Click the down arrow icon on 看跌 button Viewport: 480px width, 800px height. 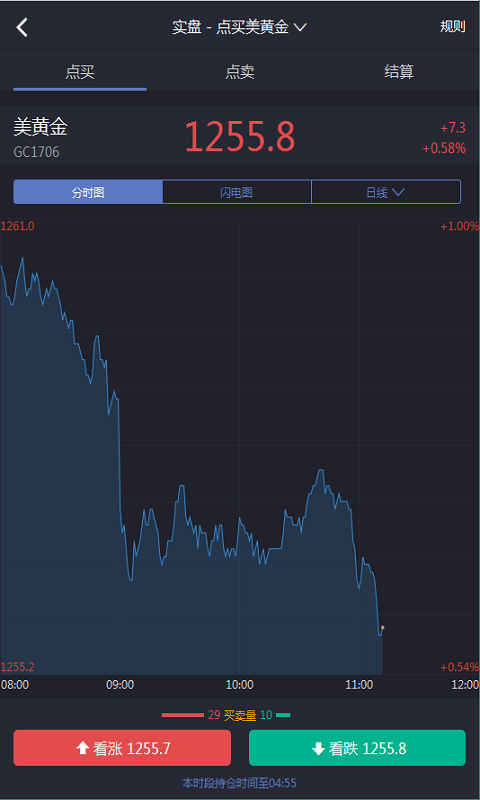318,748
